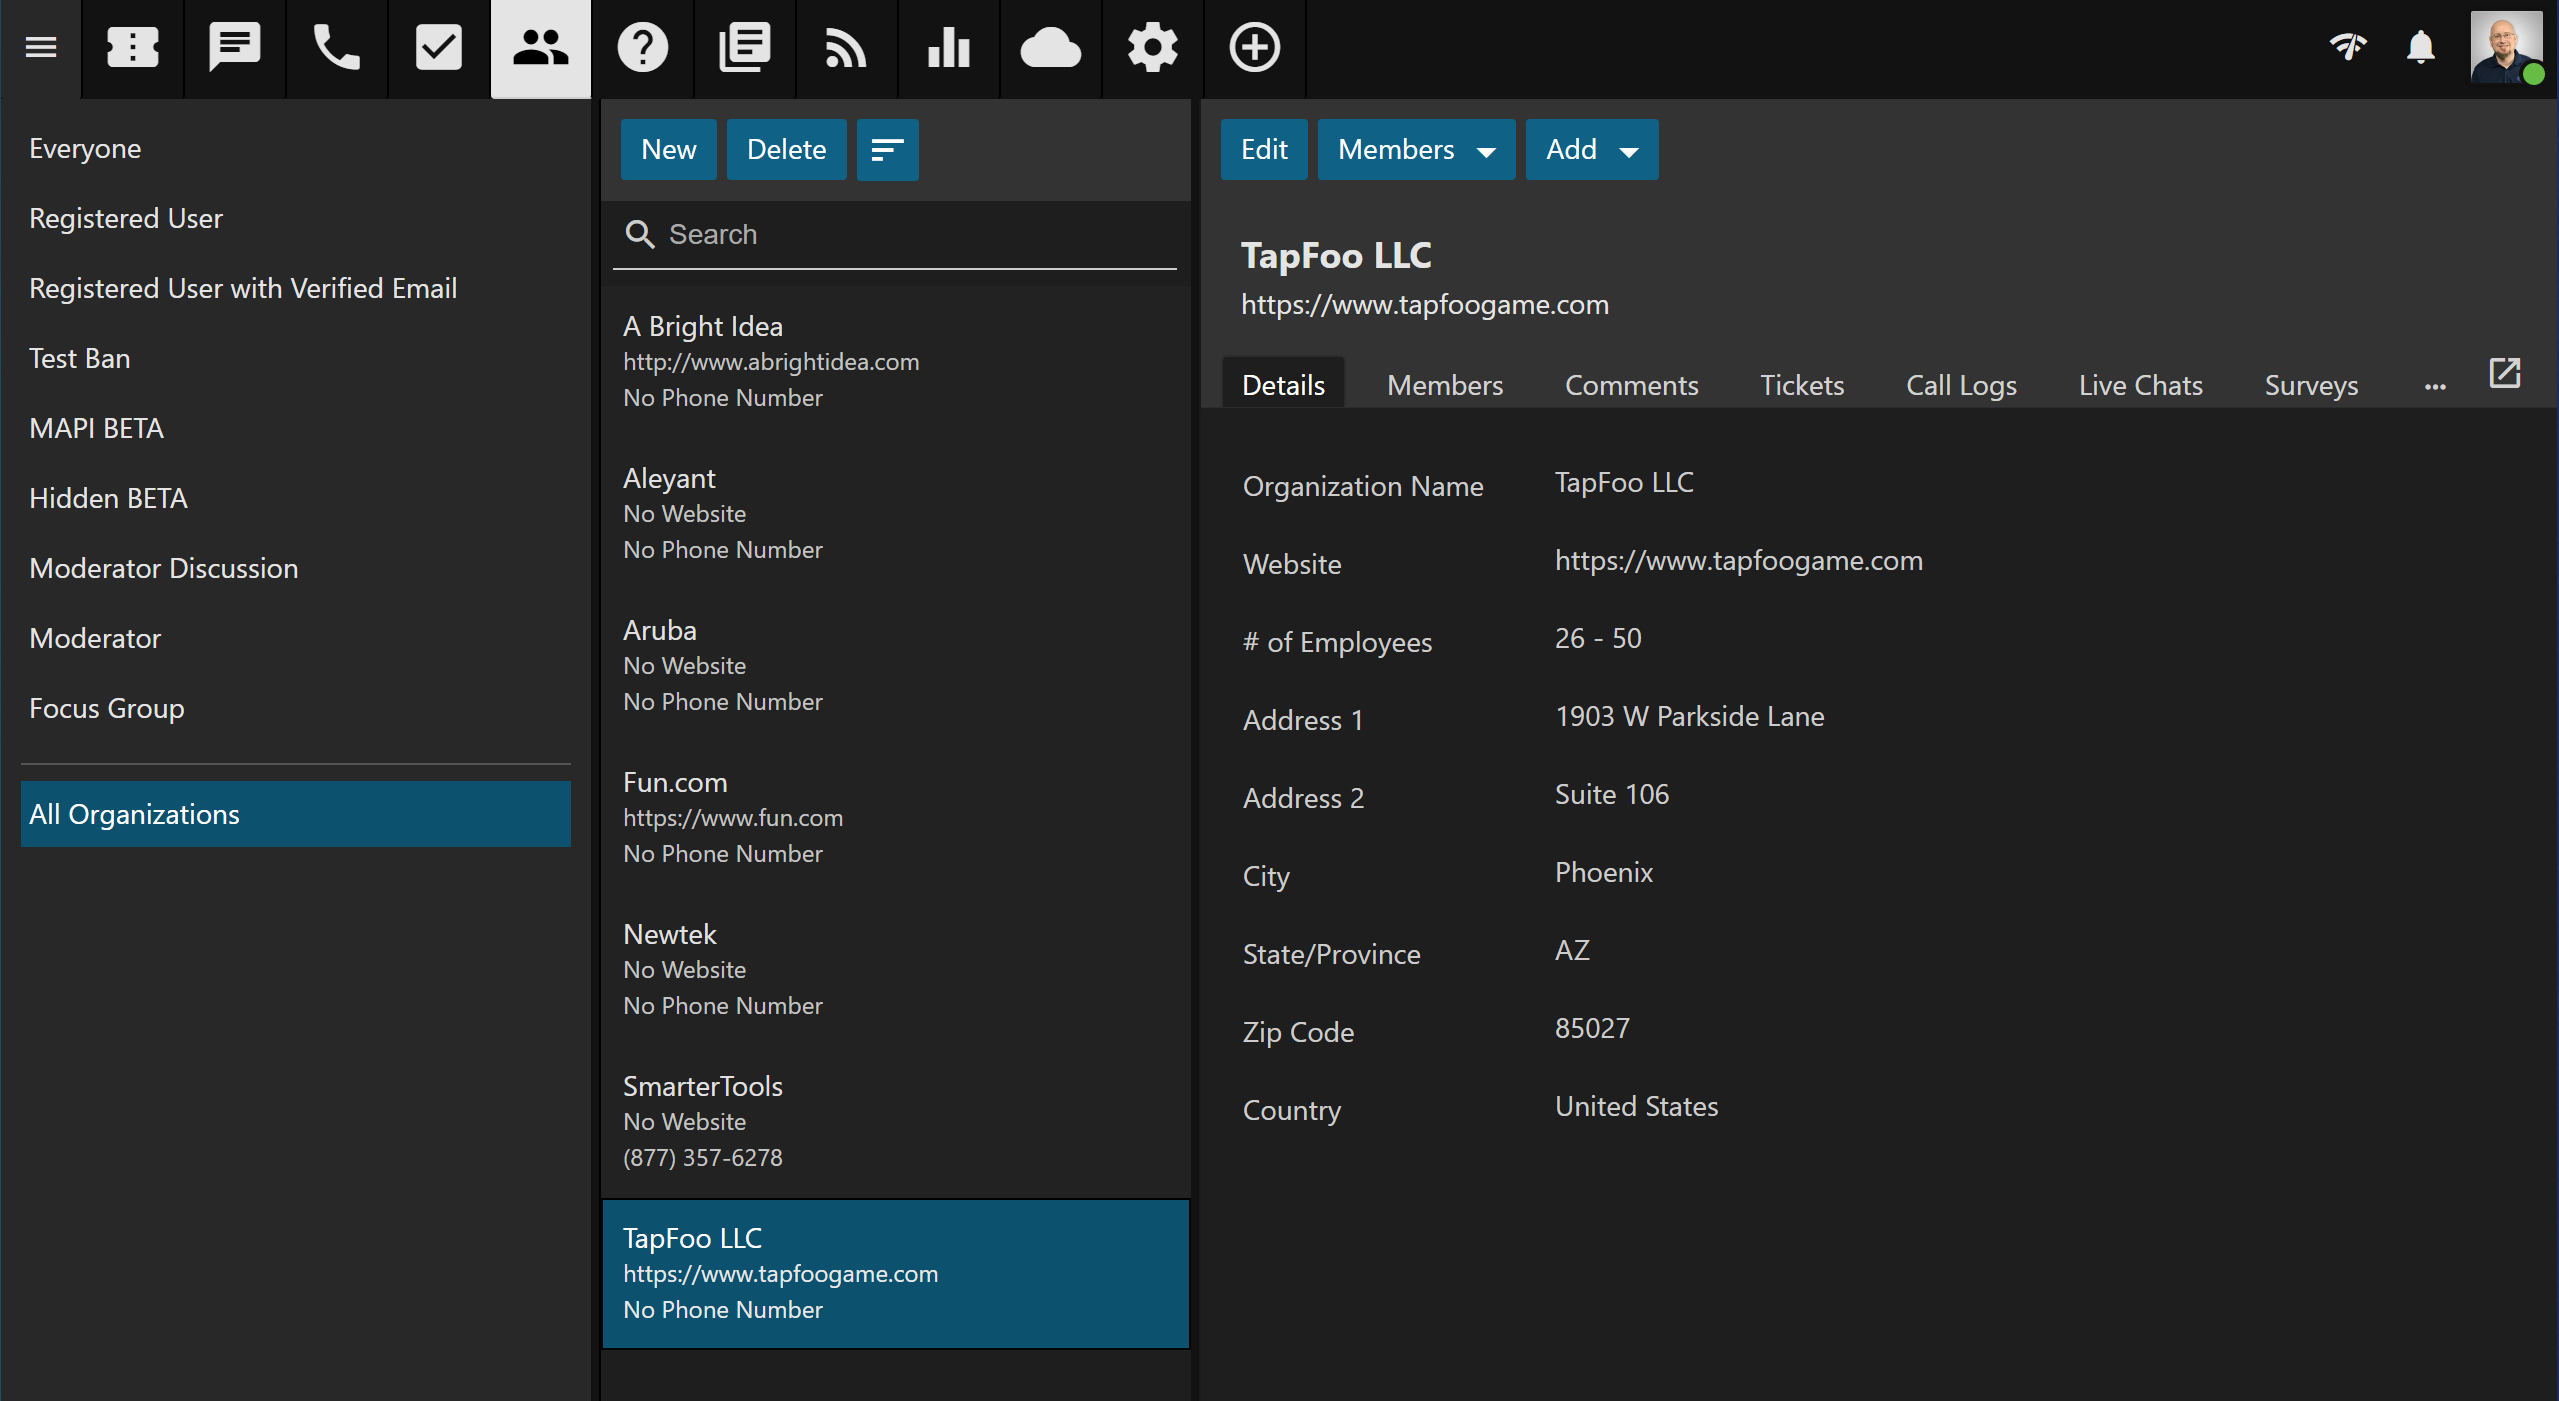Open the Aleyant organization
Viewport: 2559px width, 1401px height.
(x=895, y=514)
